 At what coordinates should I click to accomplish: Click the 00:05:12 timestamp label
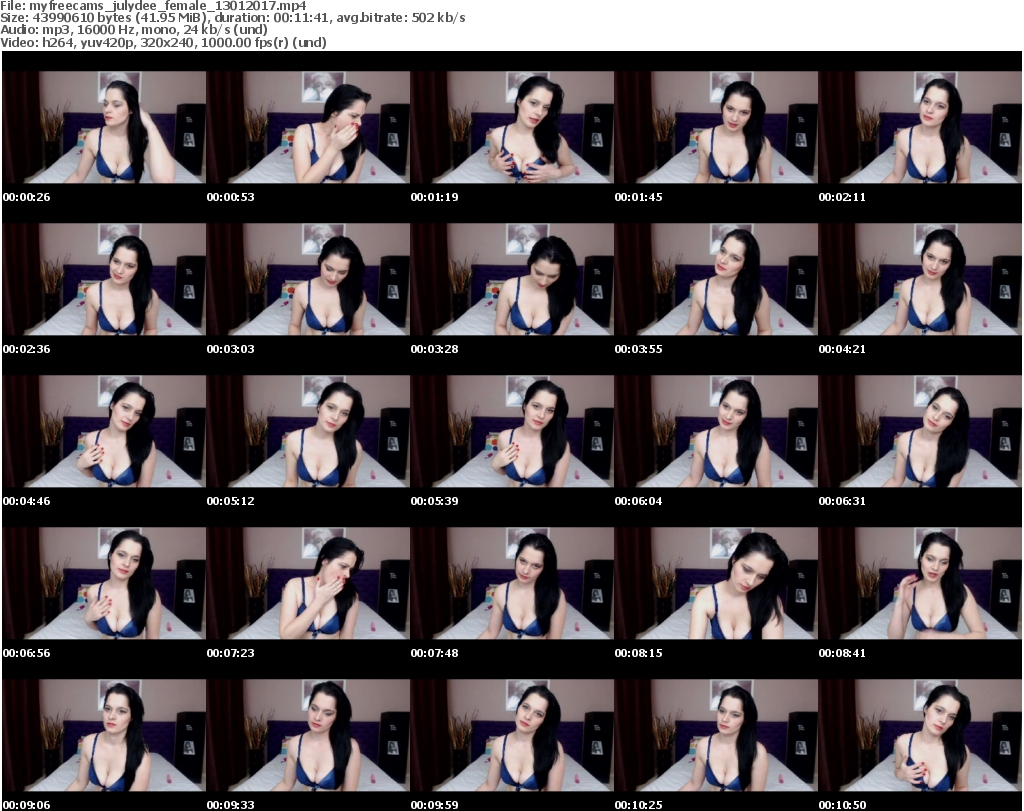point(231,501)
